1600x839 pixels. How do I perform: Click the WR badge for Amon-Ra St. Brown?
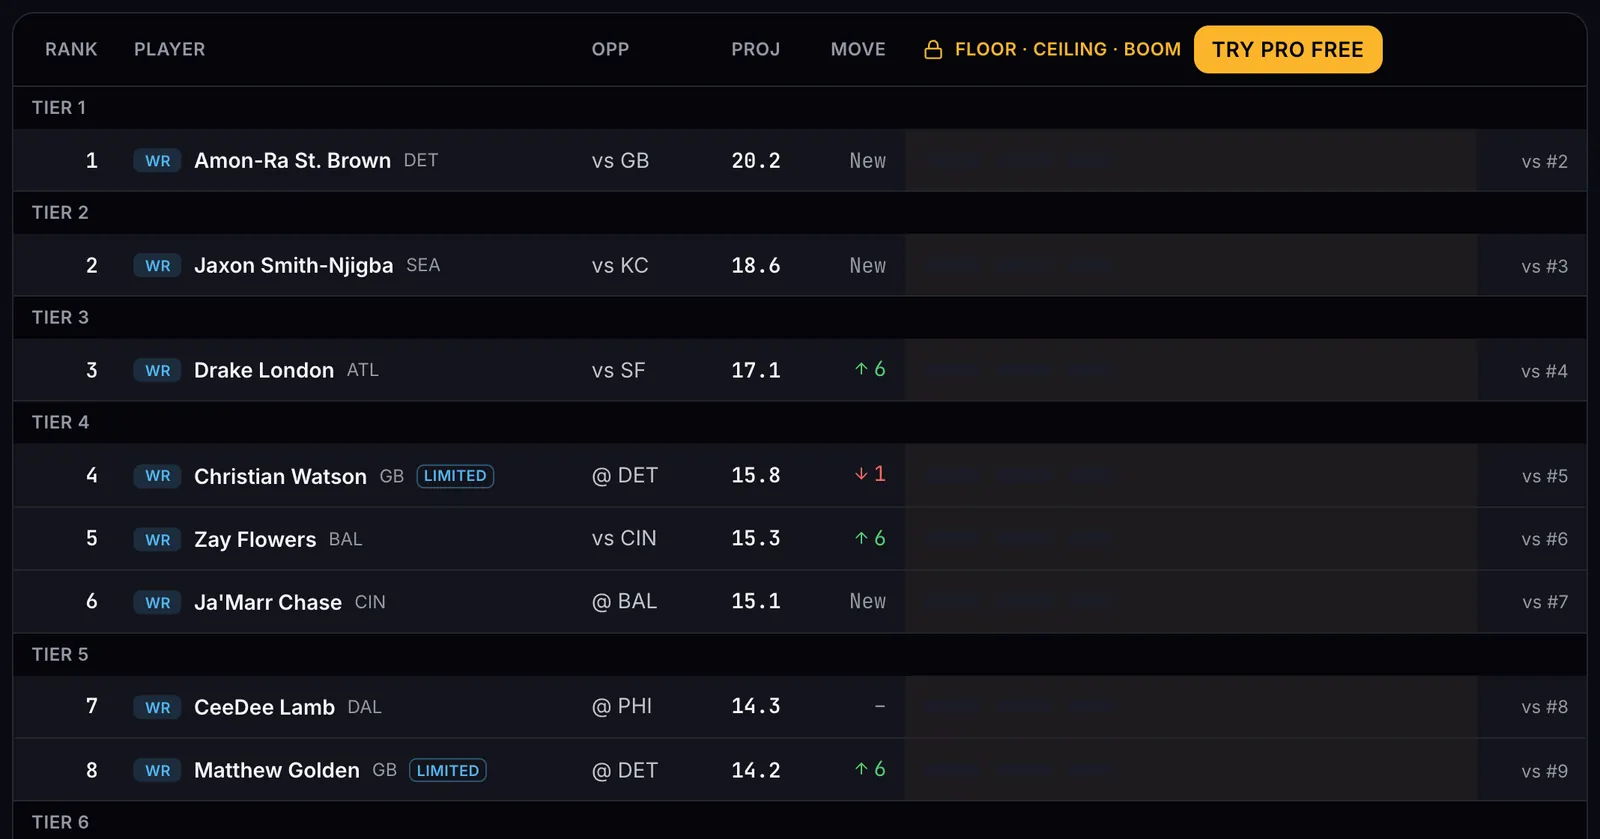click(157, 161)
